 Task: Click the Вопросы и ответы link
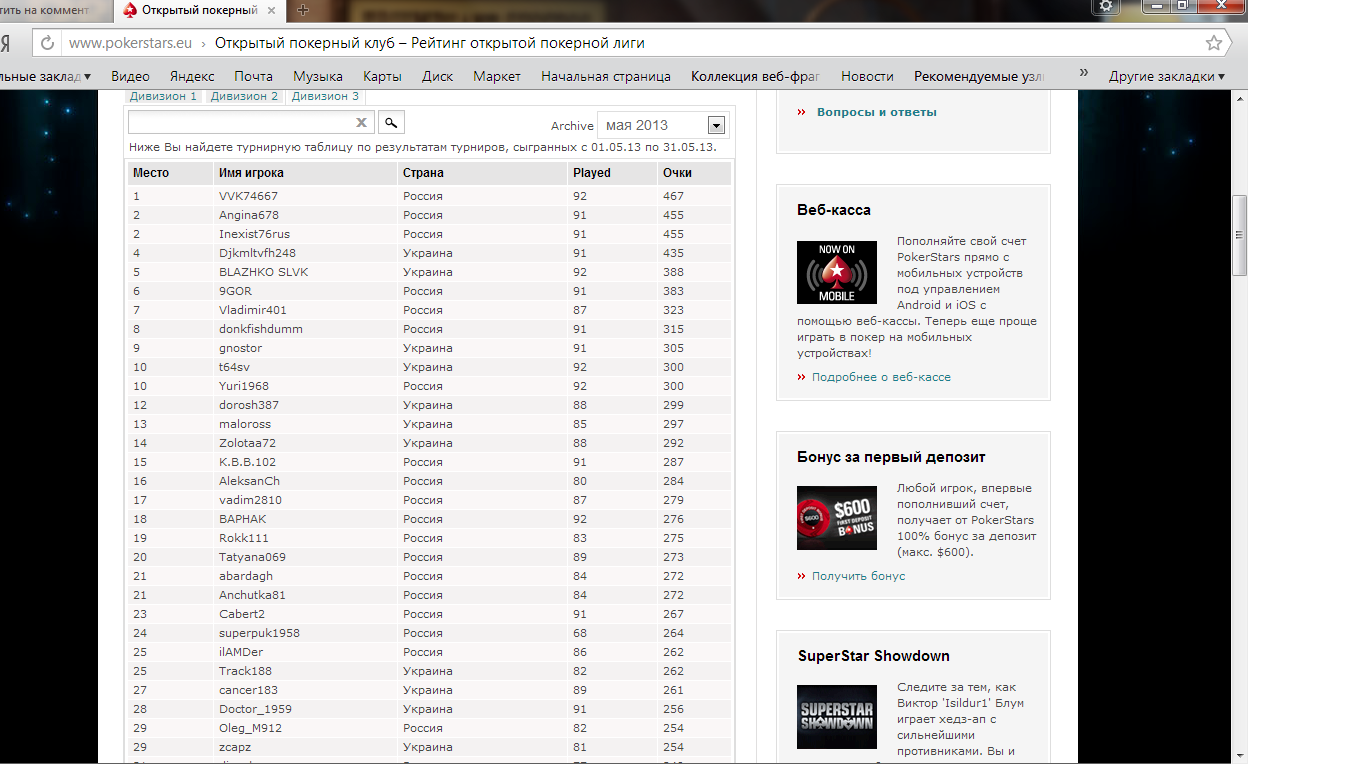(x=877, y=112)
